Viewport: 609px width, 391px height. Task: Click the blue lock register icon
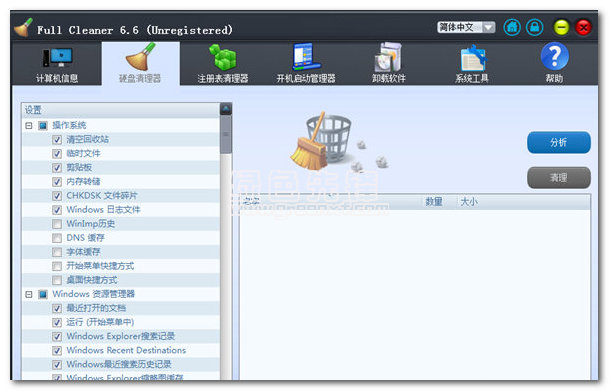534,28
